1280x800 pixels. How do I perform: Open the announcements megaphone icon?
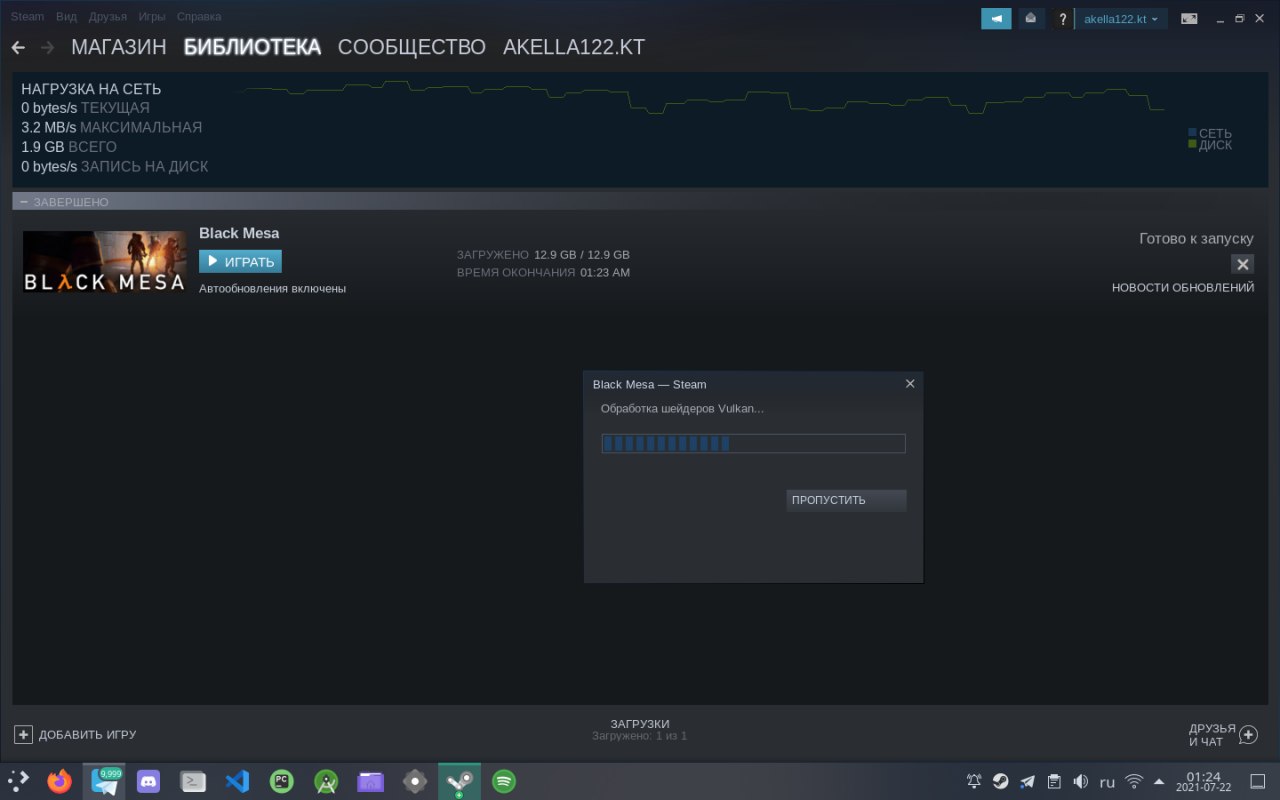click(996, 18)
